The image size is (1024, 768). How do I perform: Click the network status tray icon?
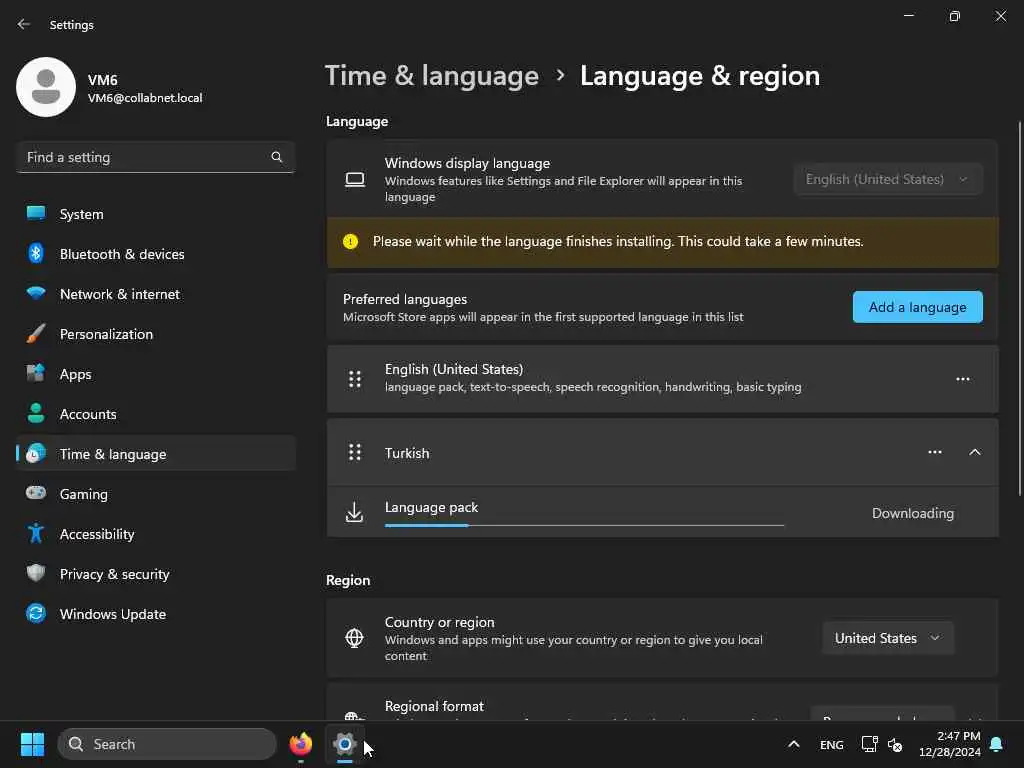[x=869, y=744]
